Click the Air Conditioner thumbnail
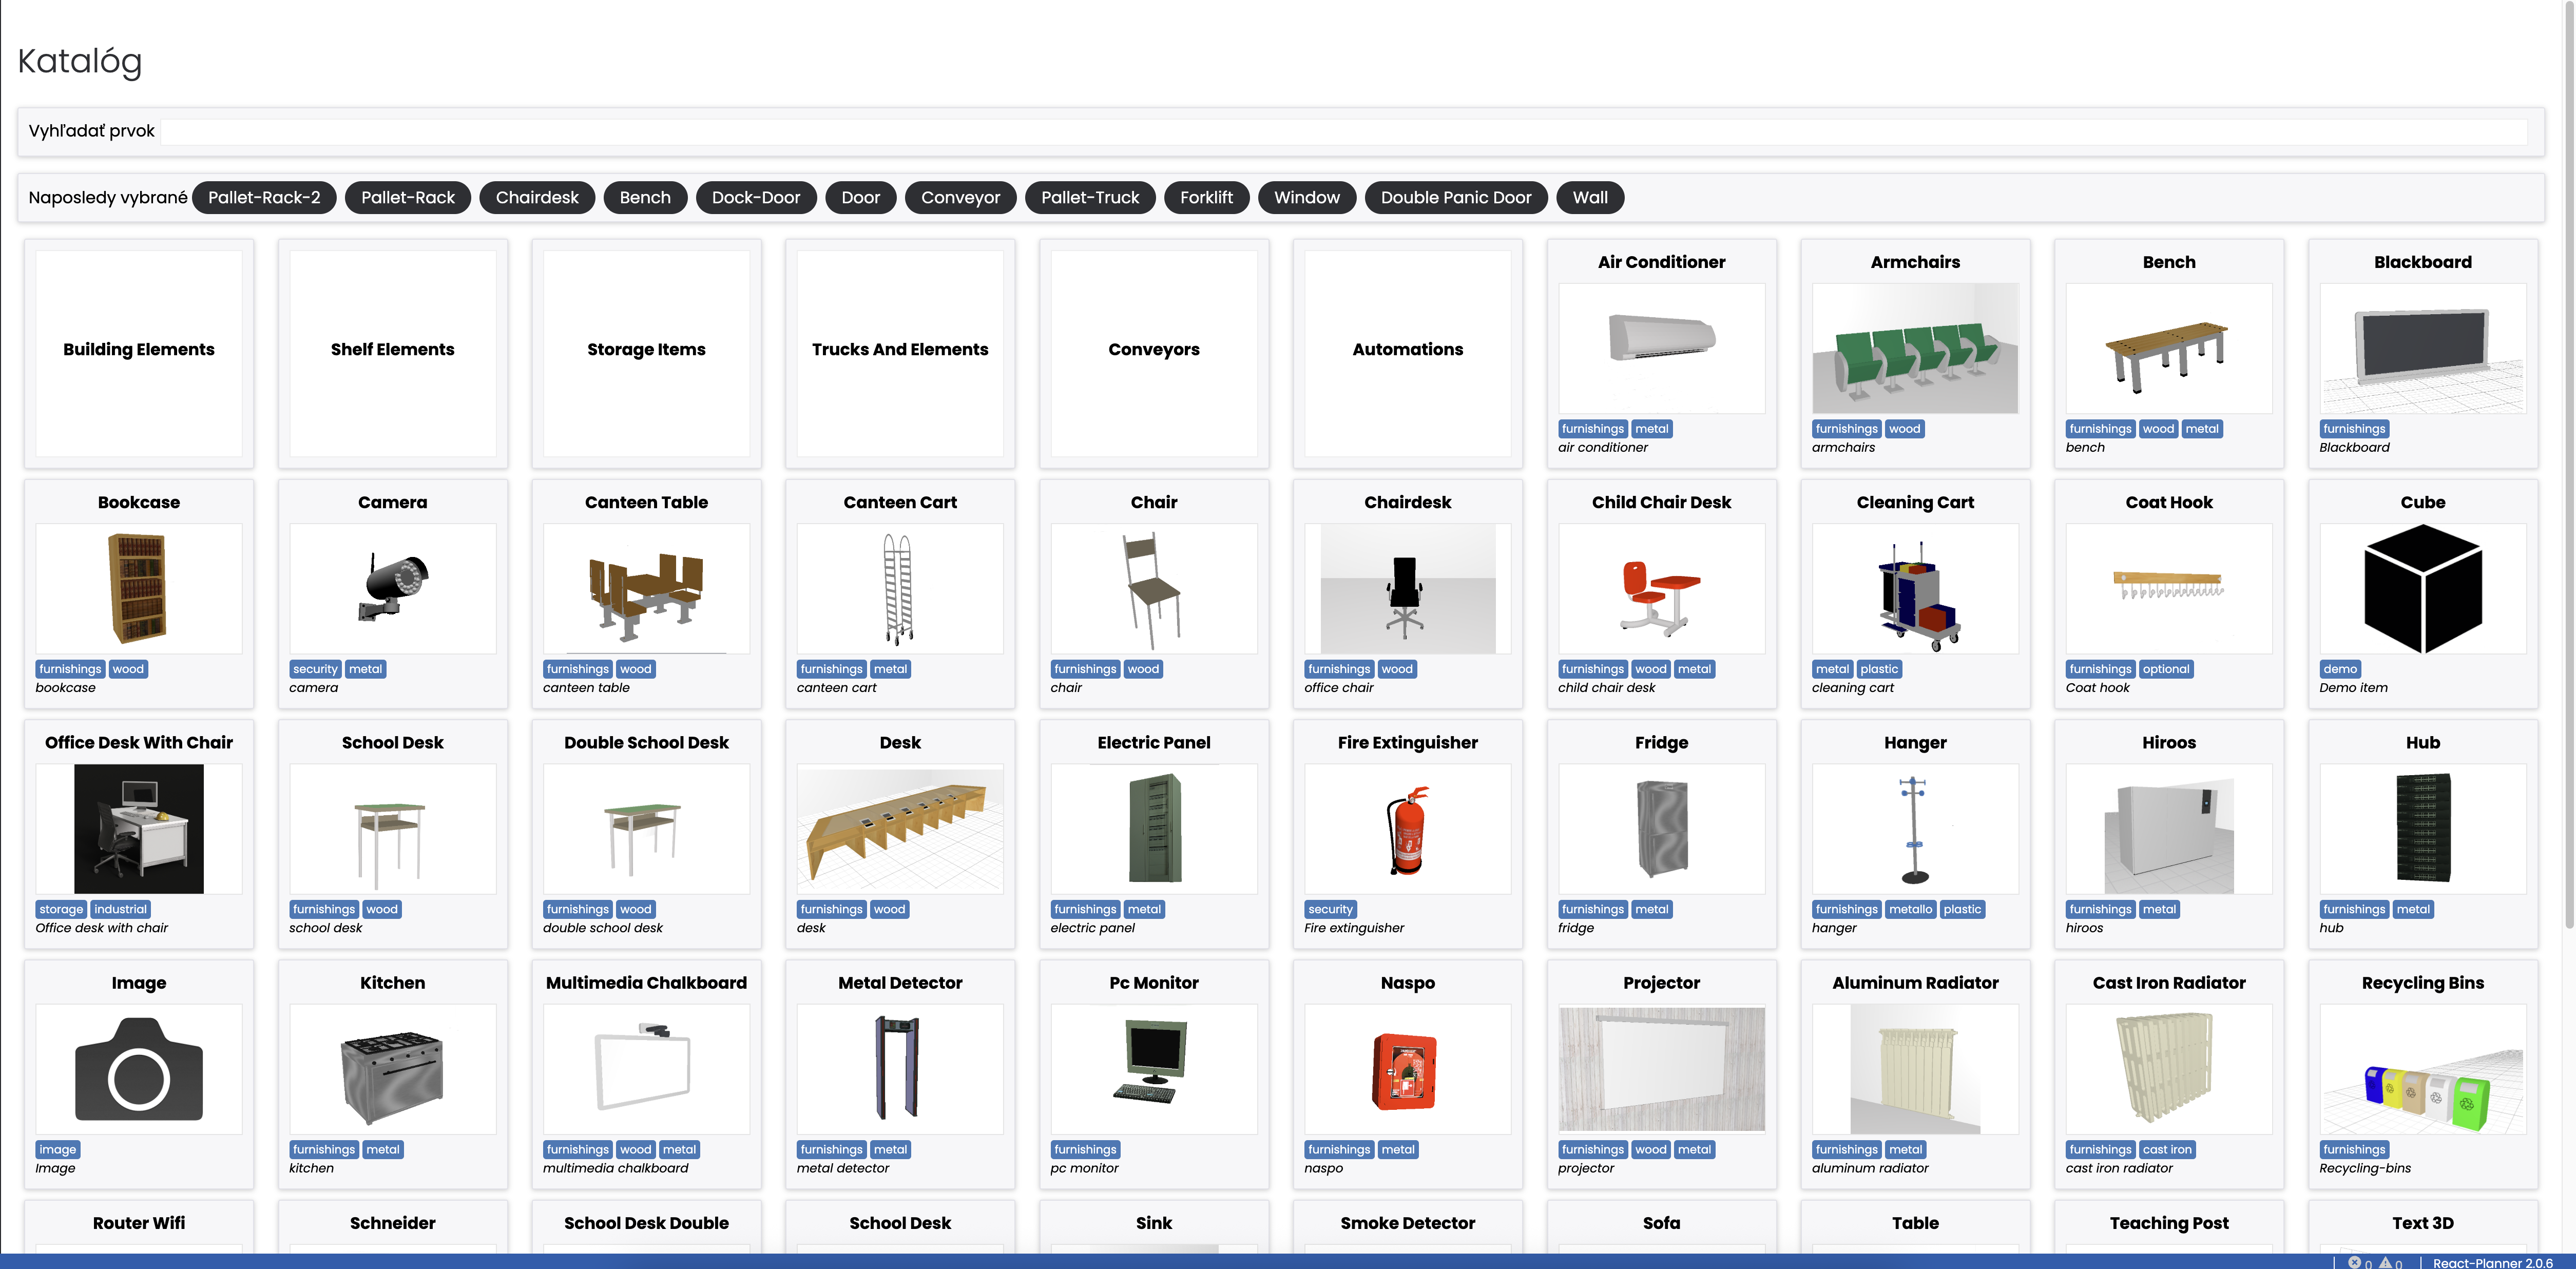This screenshot has height=1269, width=2576. point(1661,348)
